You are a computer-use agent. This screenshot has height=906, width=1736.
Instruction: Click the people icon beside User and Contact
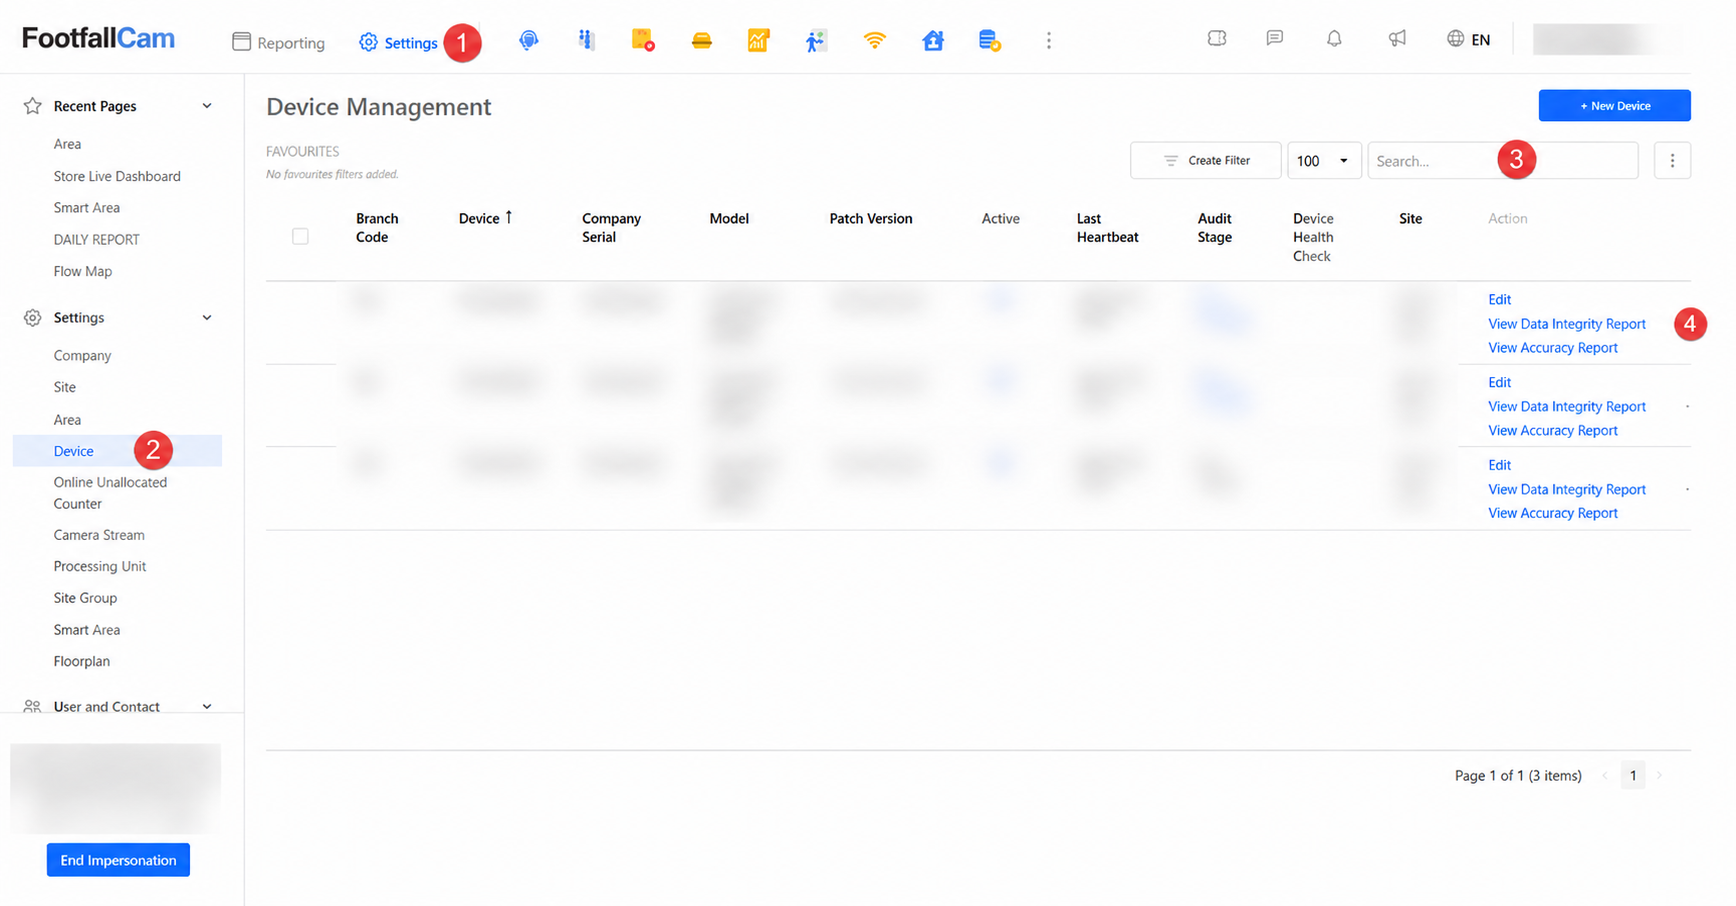pyautogui.click(x=32, y=706)
